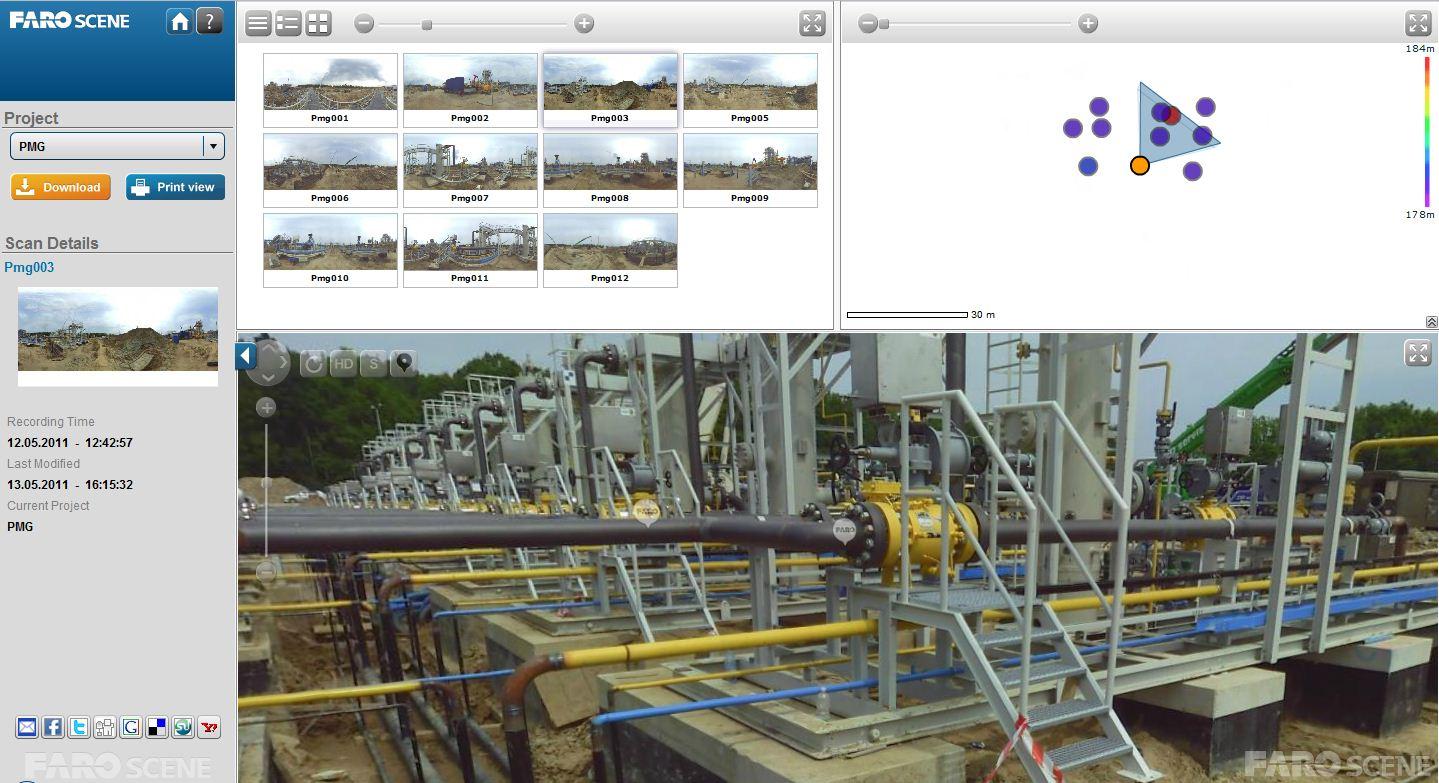Screen dimensions: 1439x783
Task: Click the Print view button
Action: tap(175, 187)
